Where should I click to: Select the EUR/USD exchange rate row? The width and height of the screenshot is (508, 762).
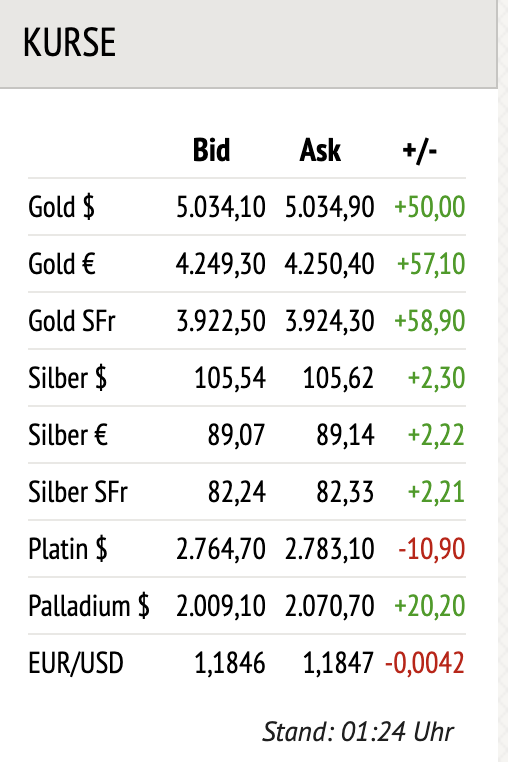coord(247,663)
